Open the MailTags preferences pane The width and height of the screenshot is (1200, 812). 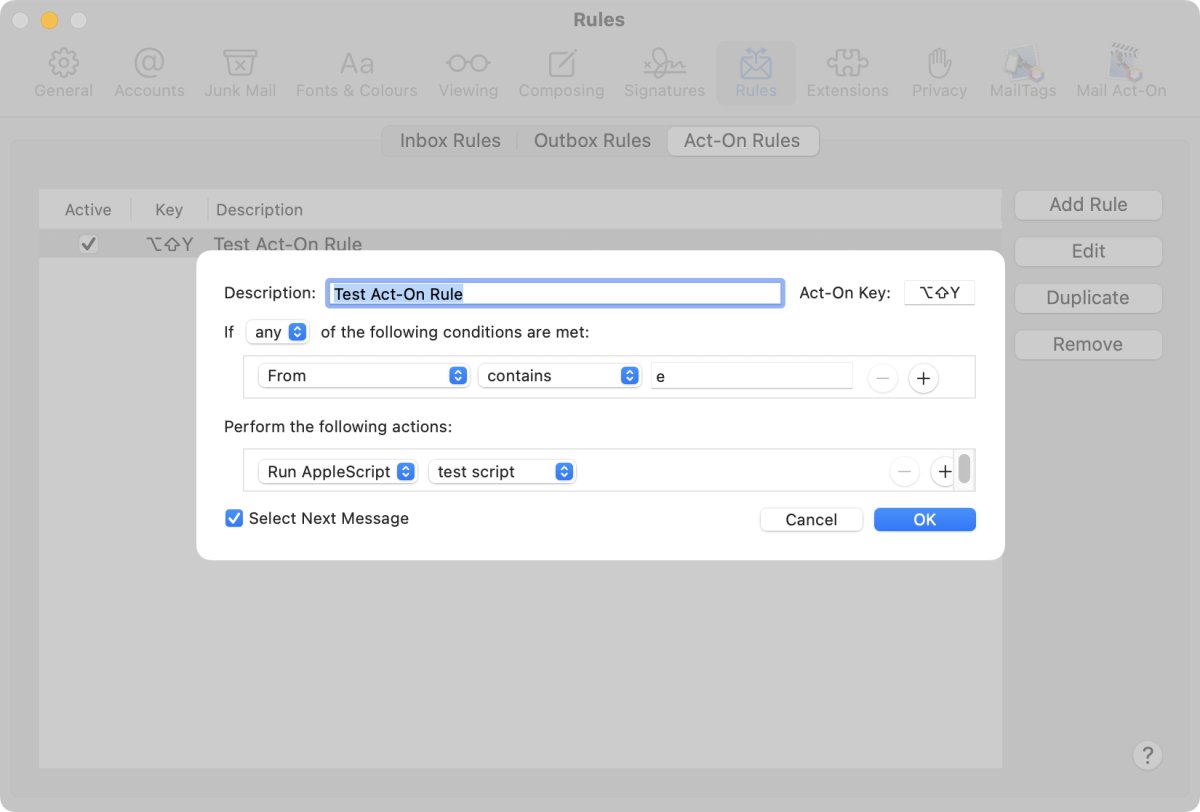pos(1022,70)
